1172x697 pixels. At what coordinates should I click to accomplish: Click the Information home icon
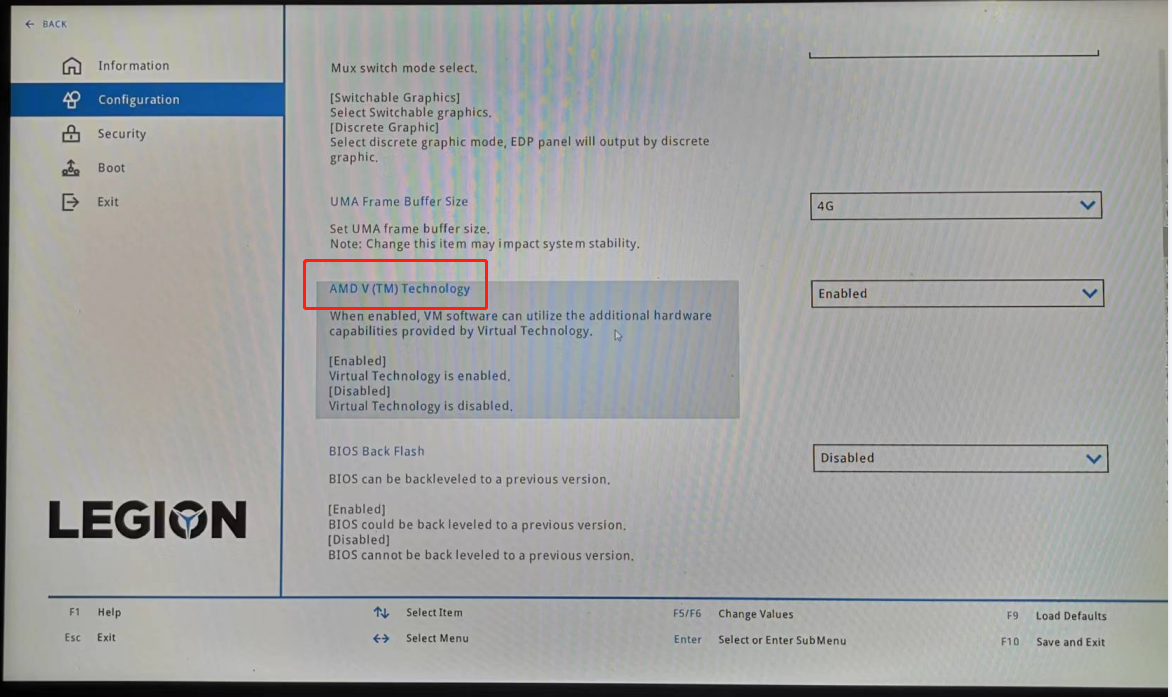pyautogui.click(x=71, y=66)
